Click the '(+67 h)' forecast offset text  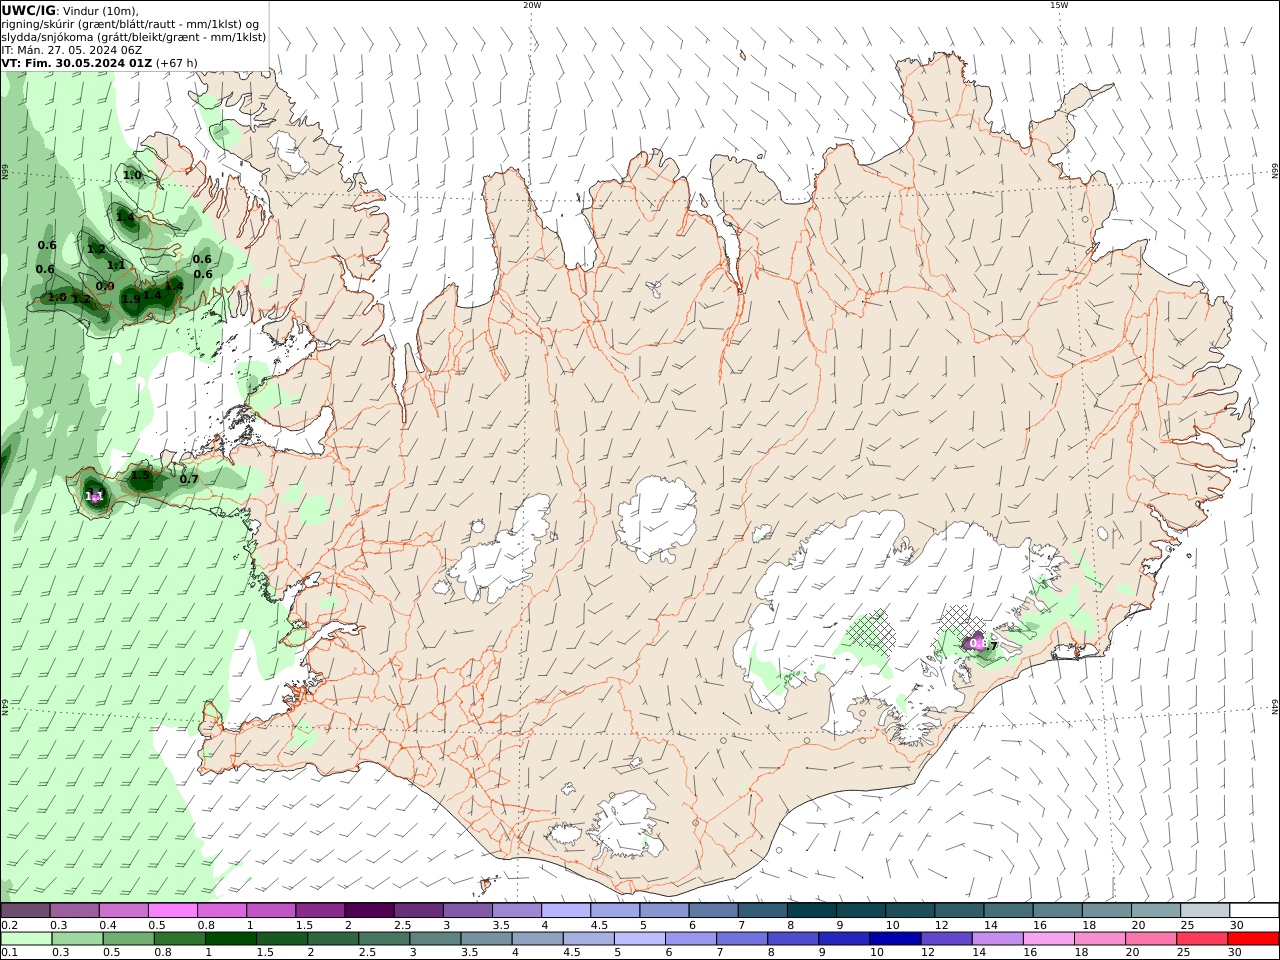[177, 63]
